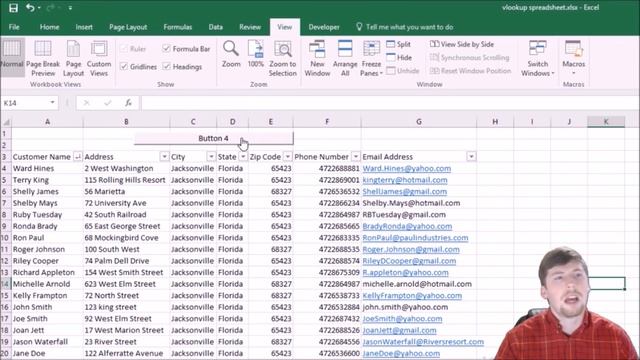The height and width of the screenshot is (360, 640).
Task: Toggle the Headings checkbox
Action: 166,67
